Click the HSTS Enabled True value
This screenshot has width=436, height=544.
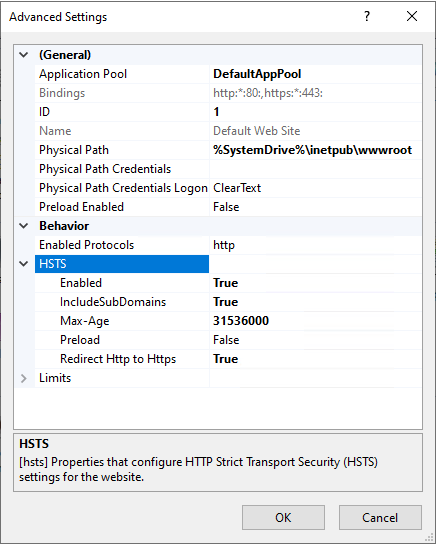225,283
